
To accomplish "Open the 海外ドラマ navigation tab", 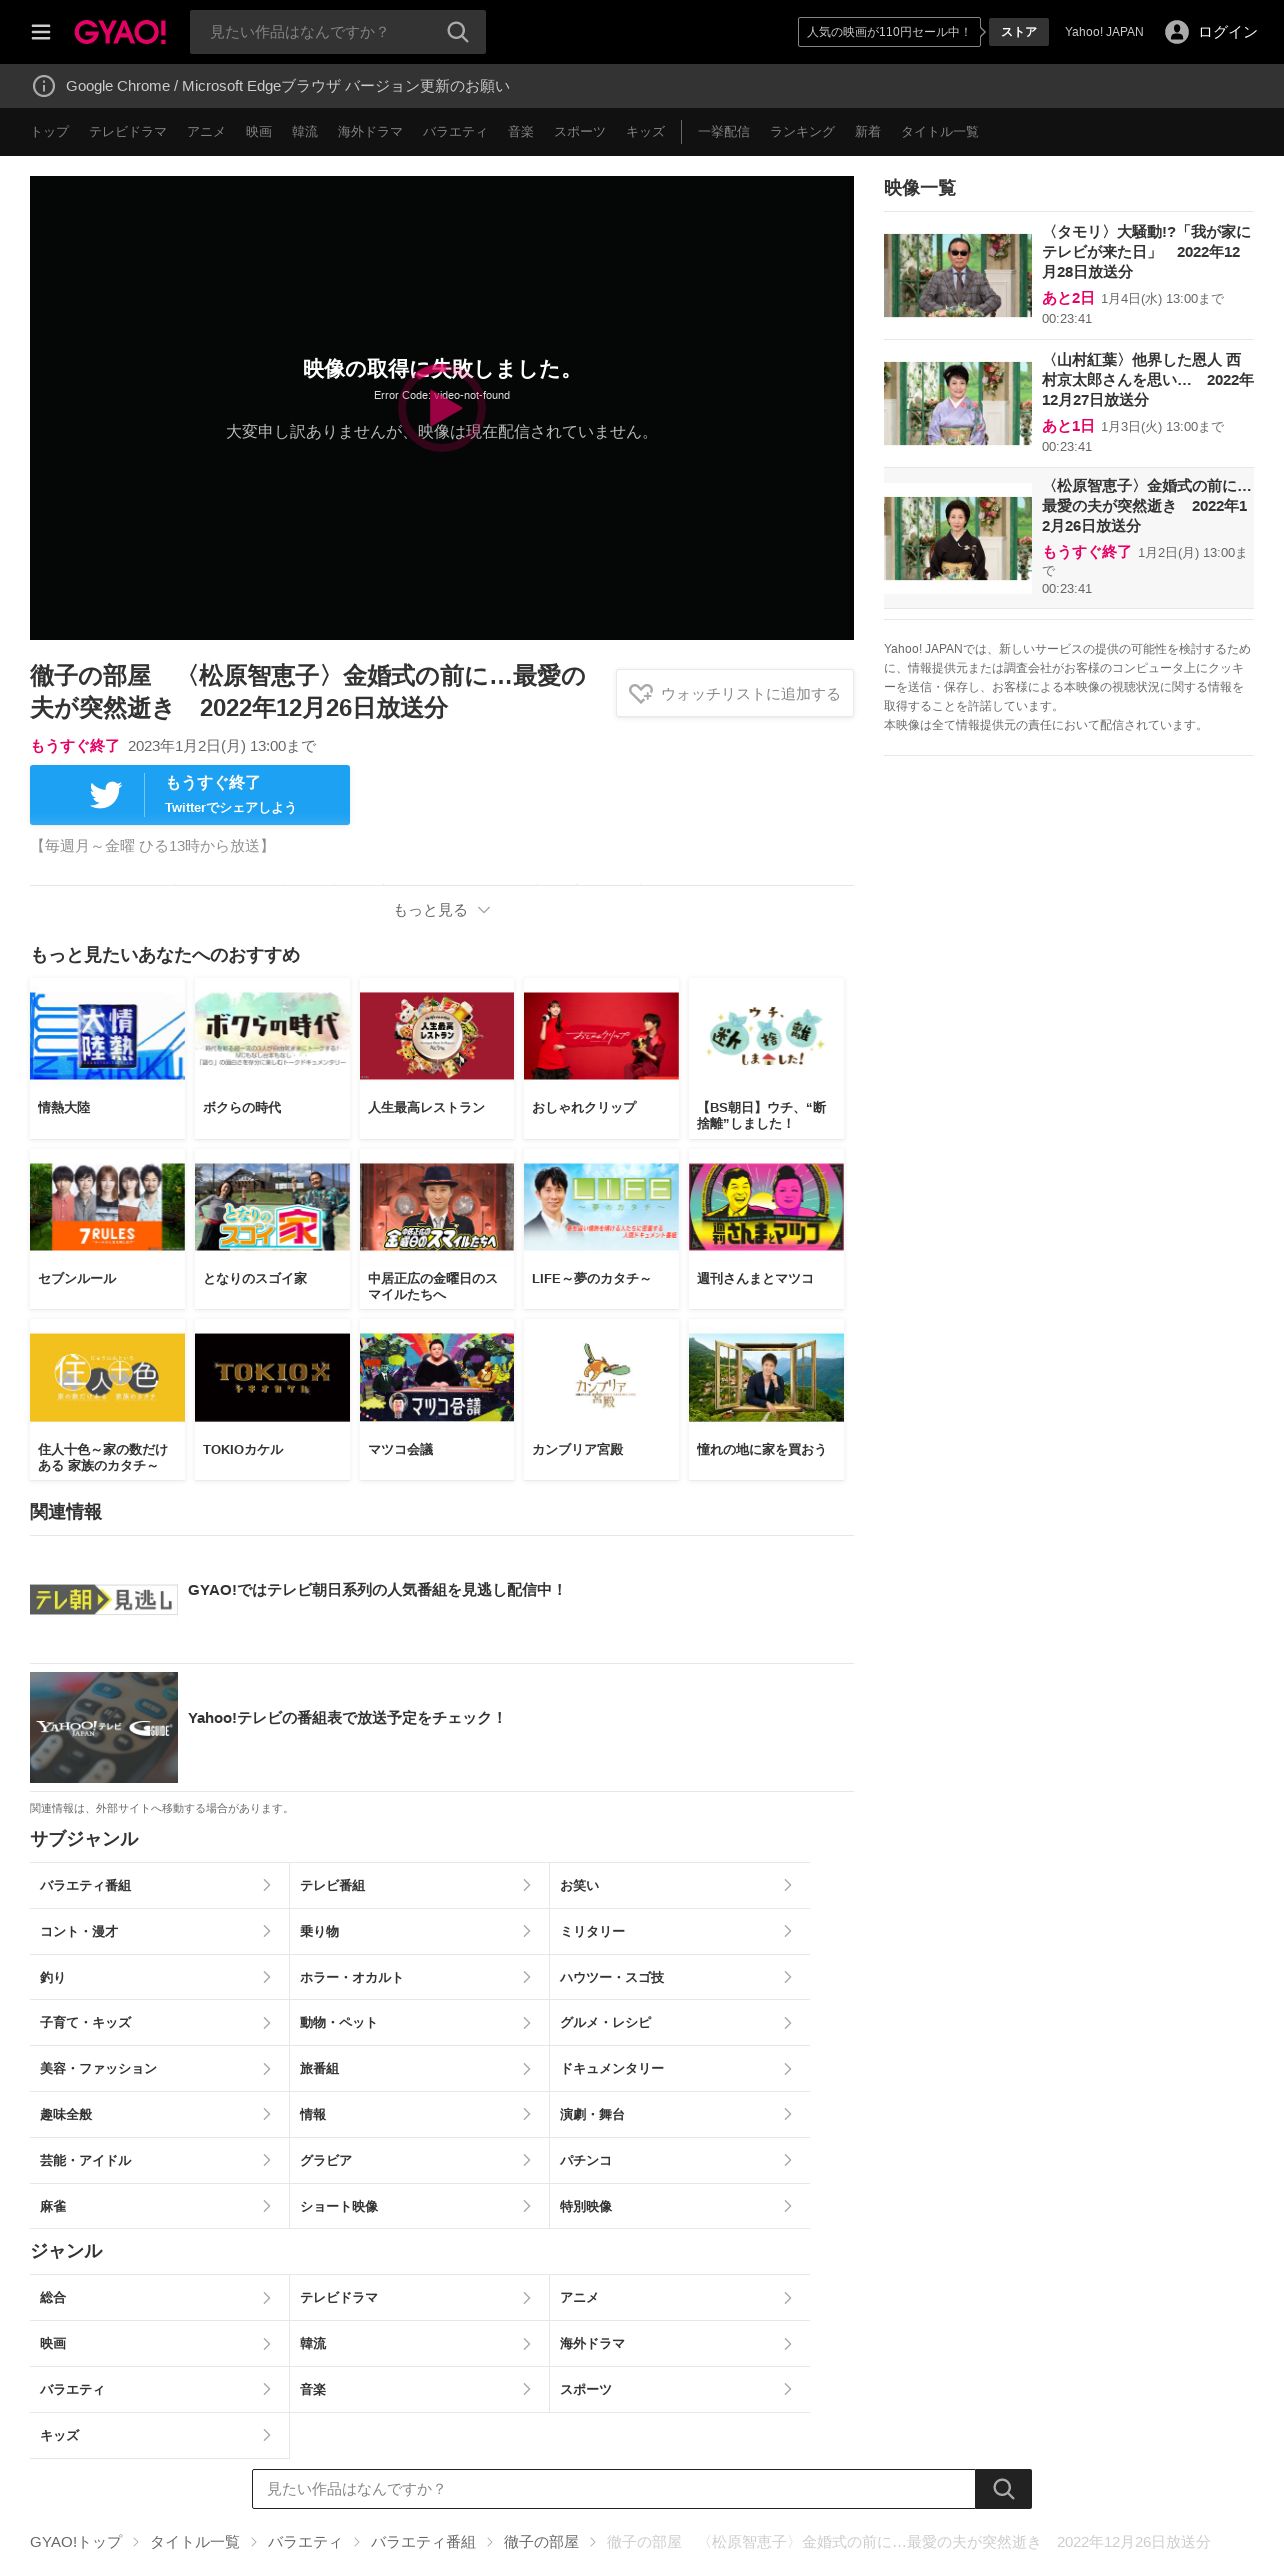I will click(x=370, y=132).
